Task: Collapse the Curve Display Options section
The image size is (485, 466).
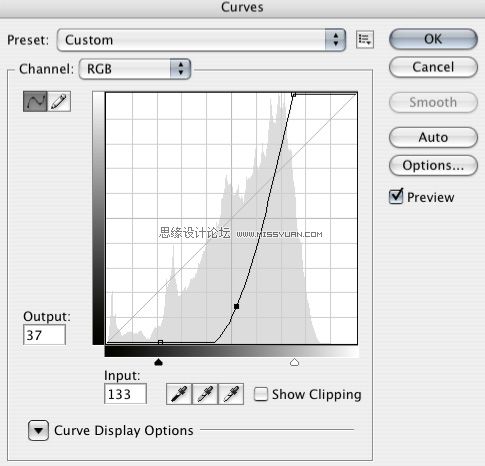Action: coord(38,430)
